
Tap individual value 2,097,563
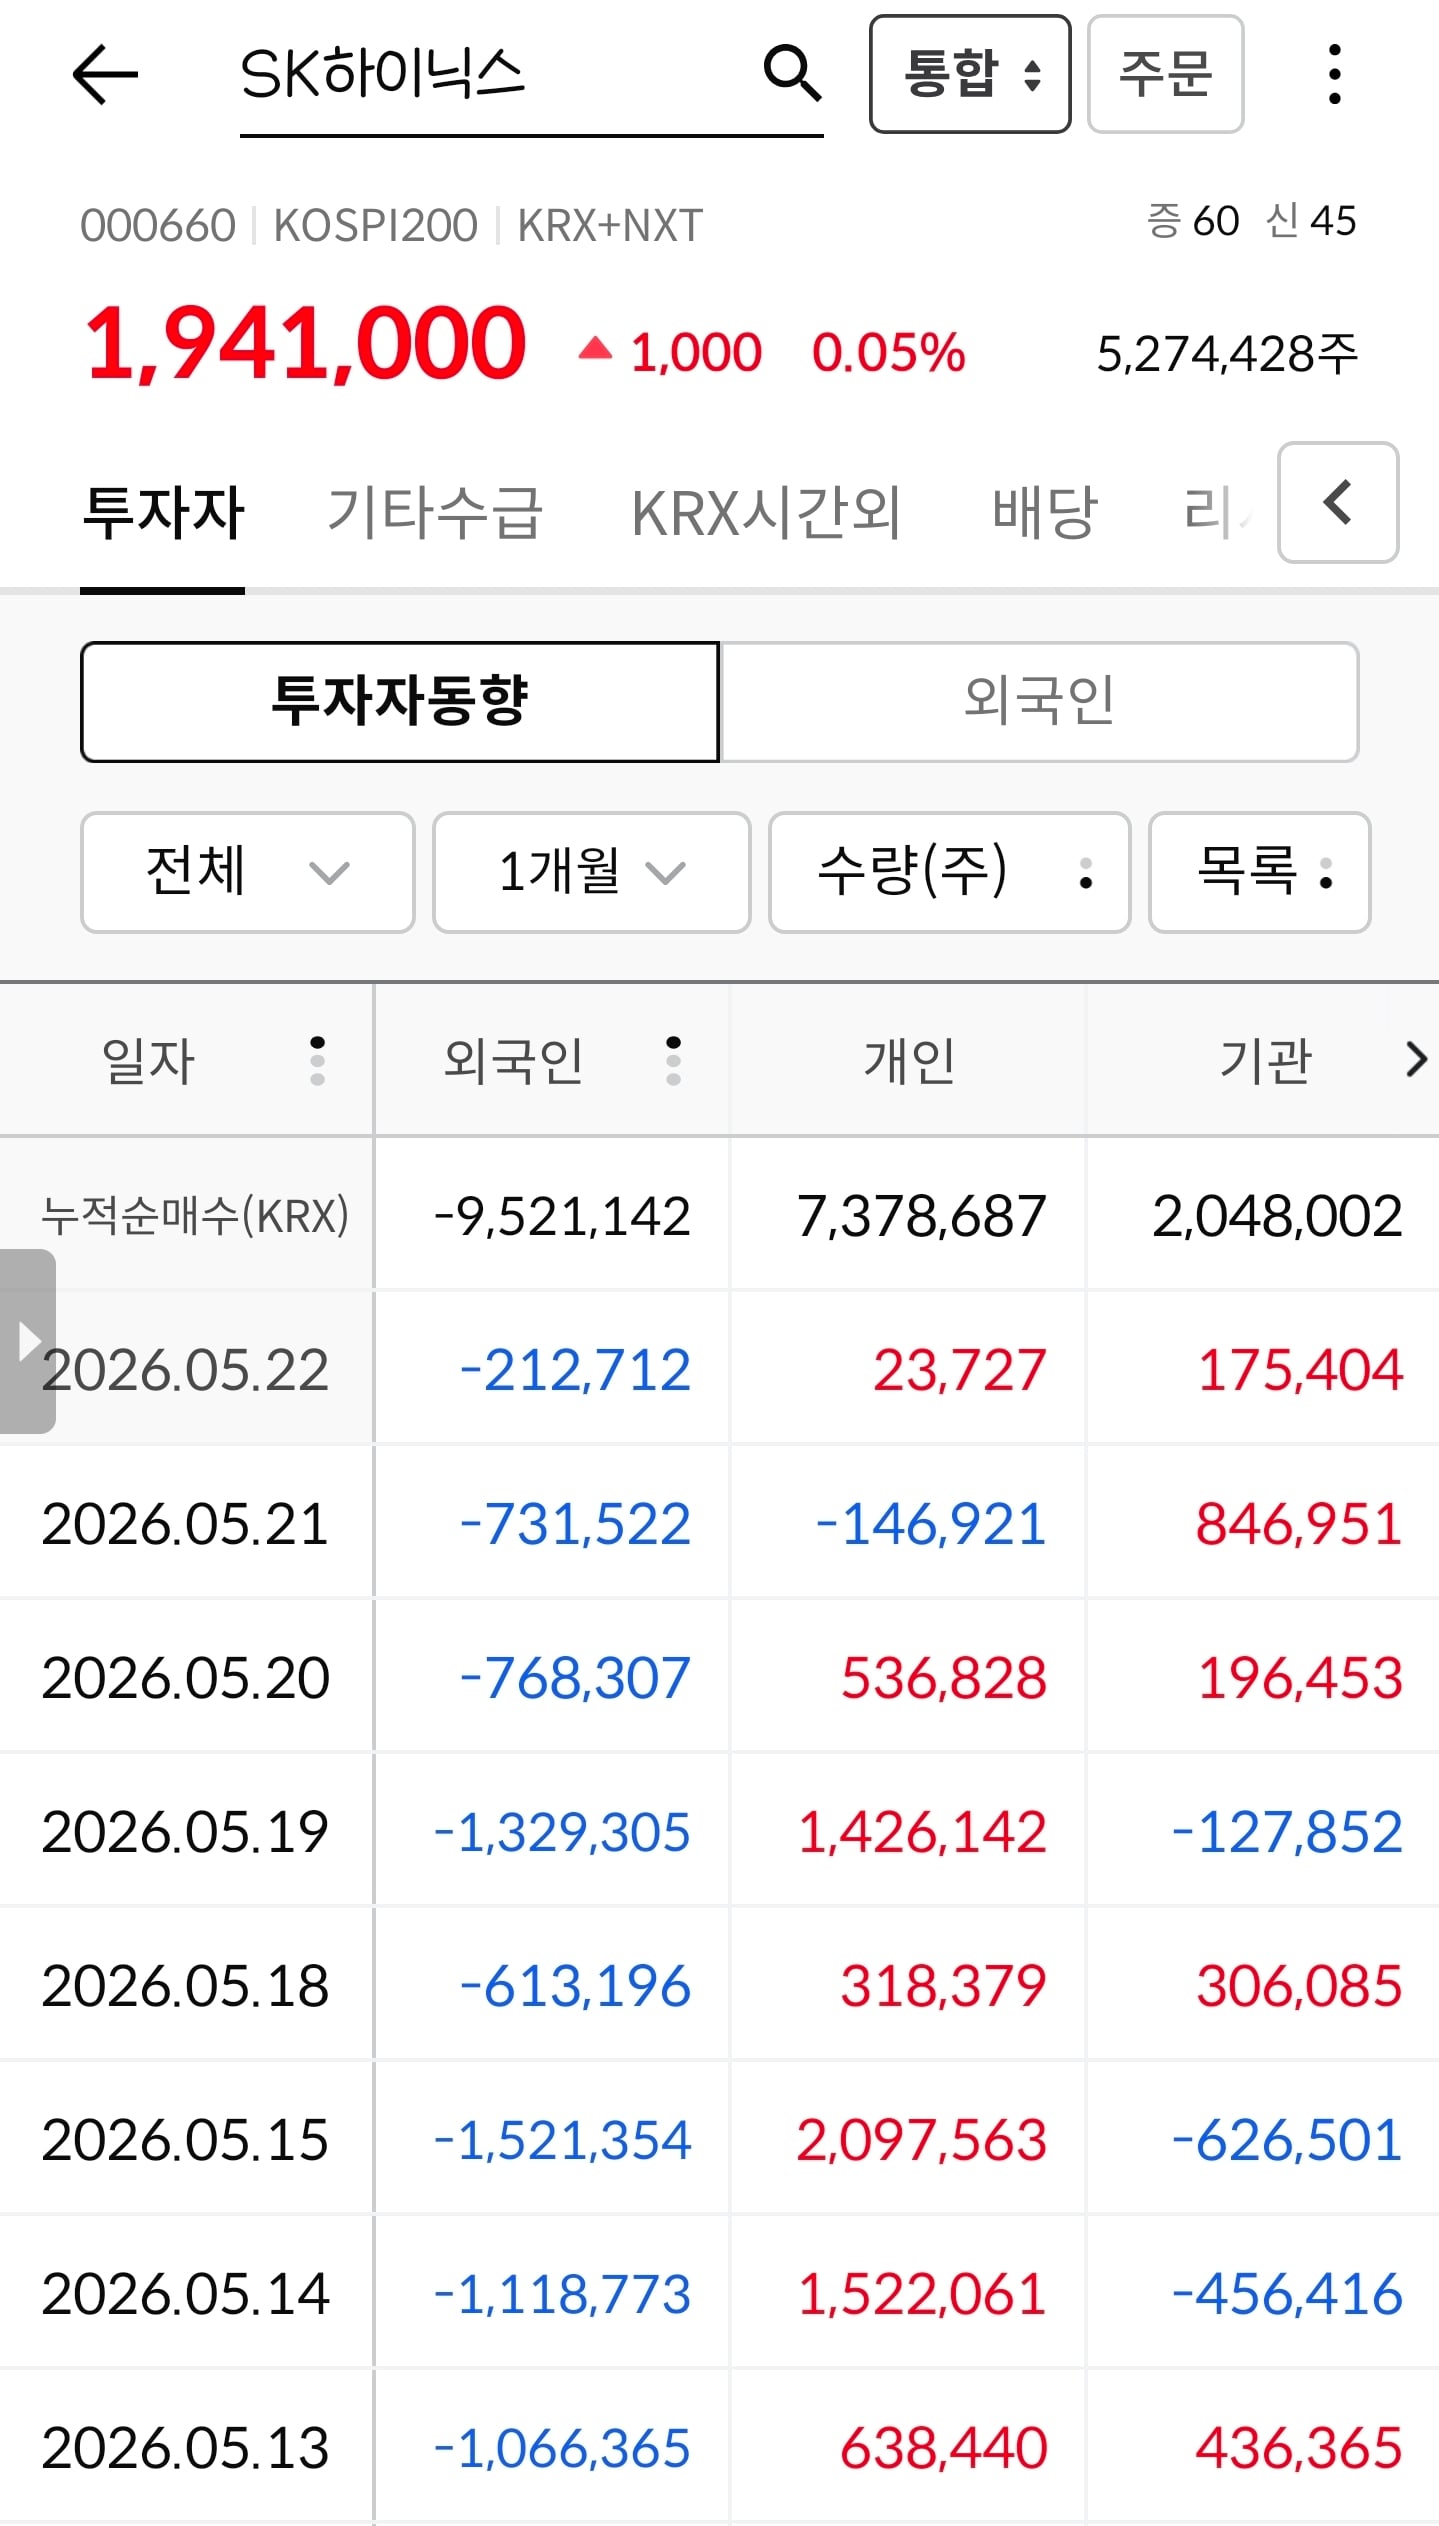click(921, 2140)
